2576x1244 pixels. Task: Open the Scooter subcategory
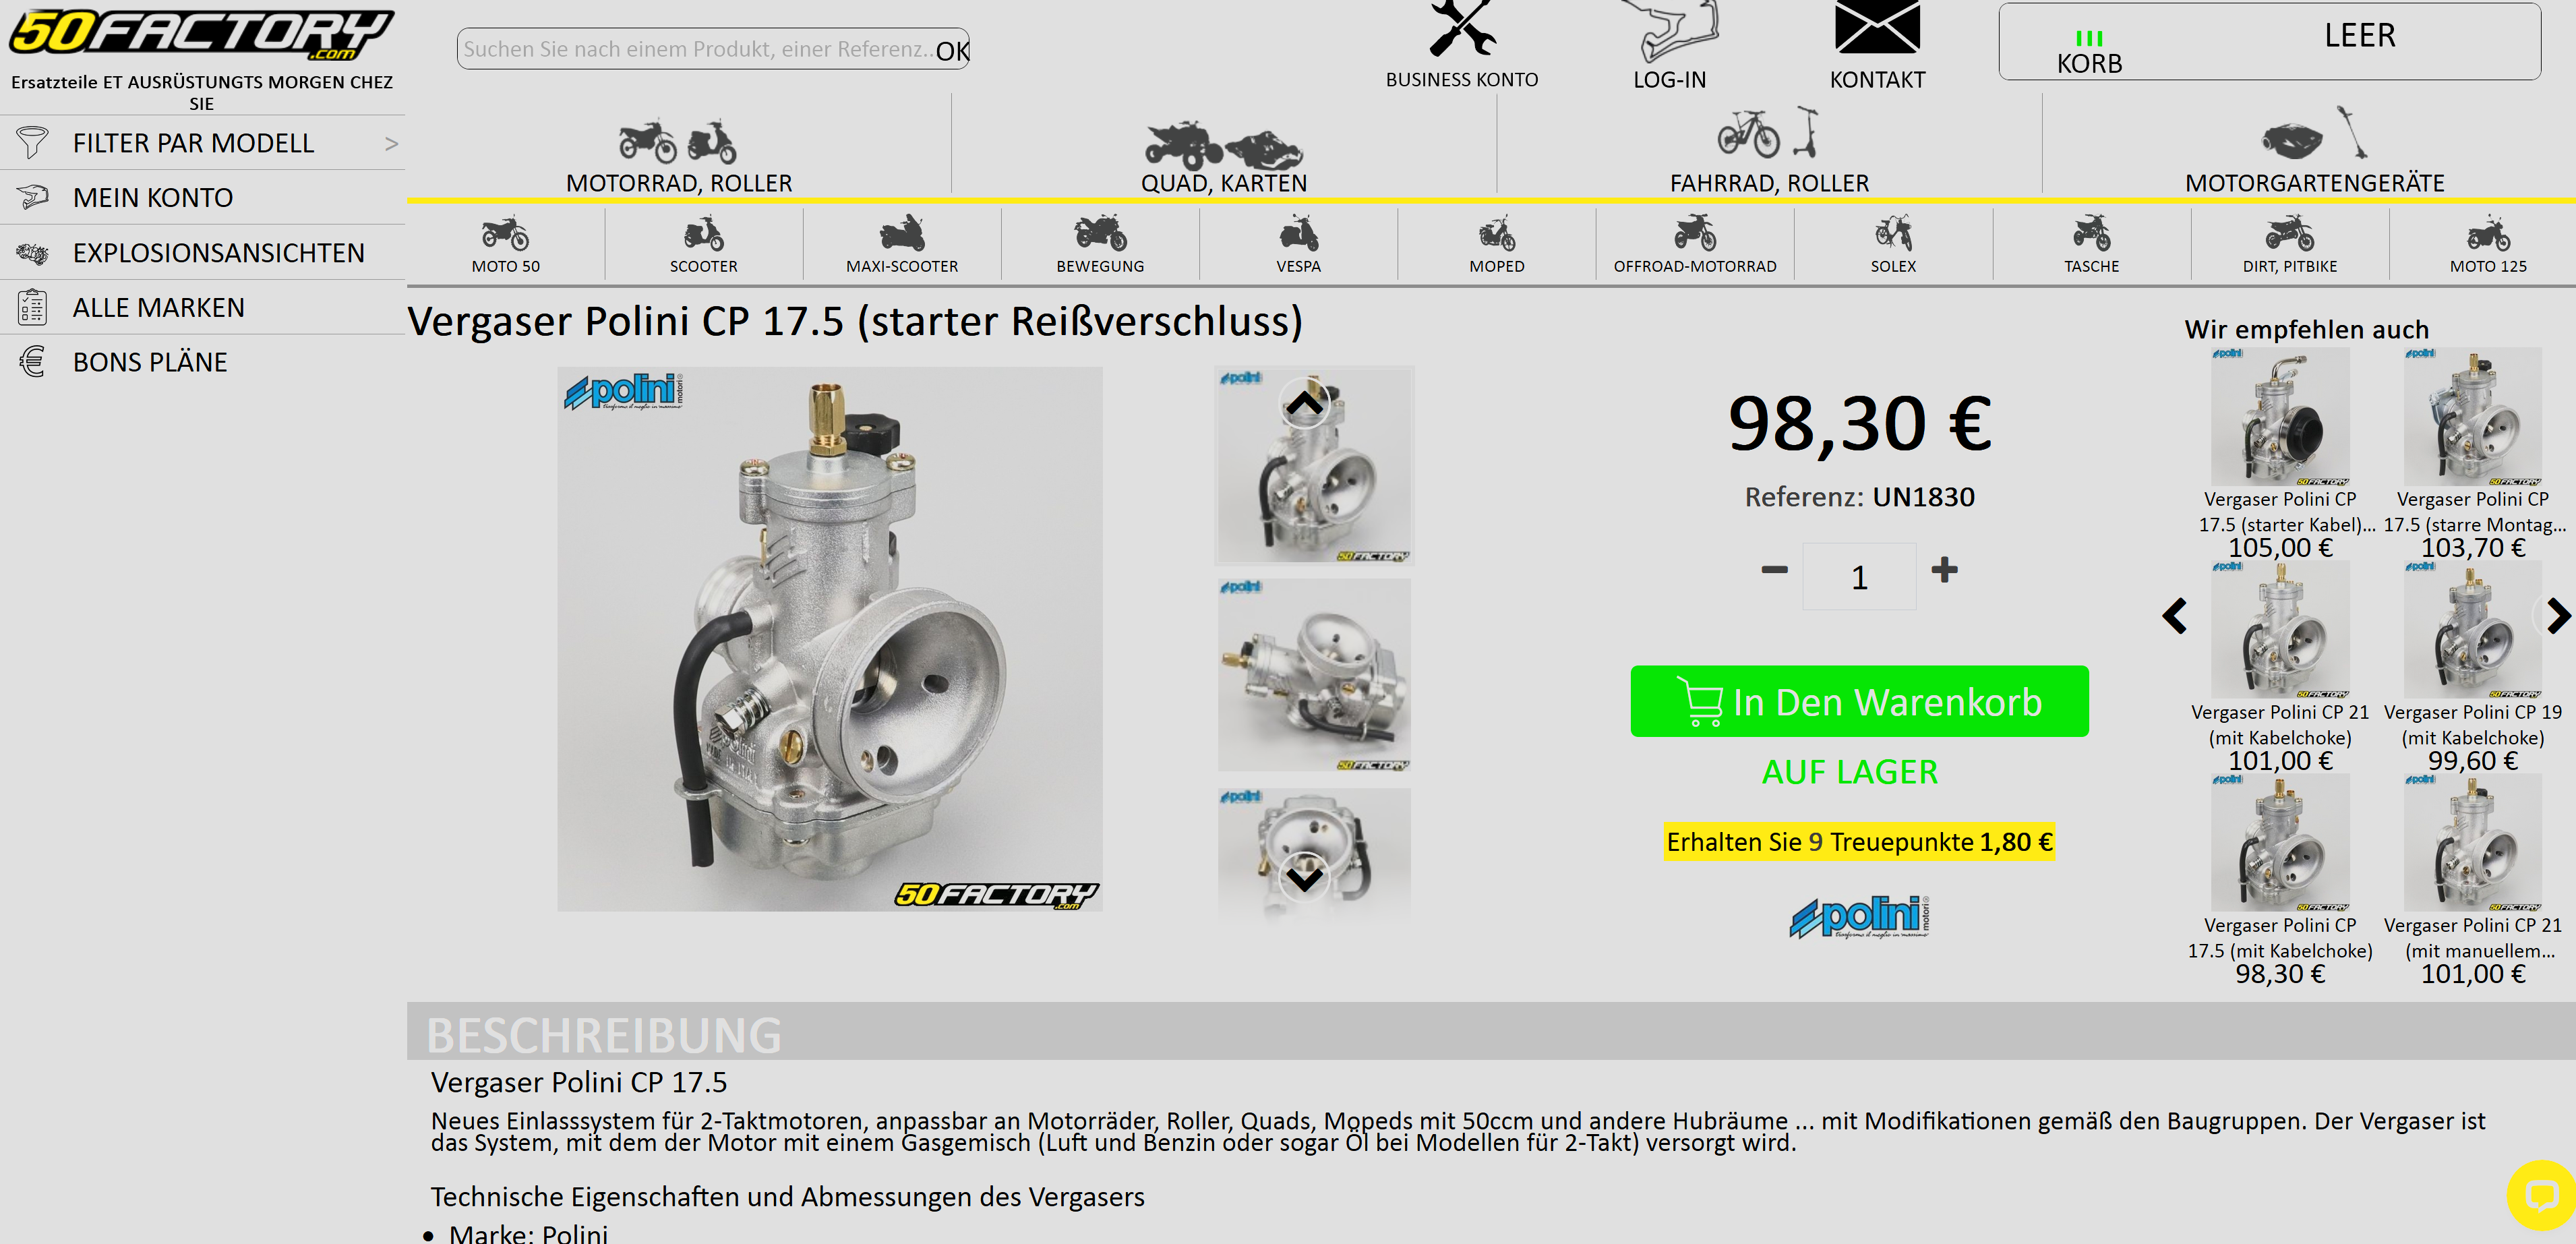click(x=704, y=245)
